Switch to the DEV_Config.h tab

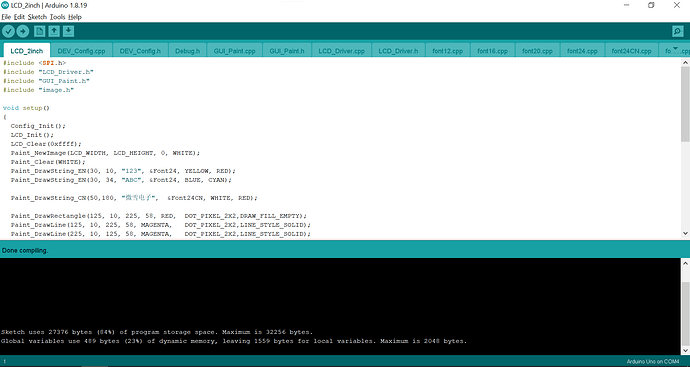140,51
